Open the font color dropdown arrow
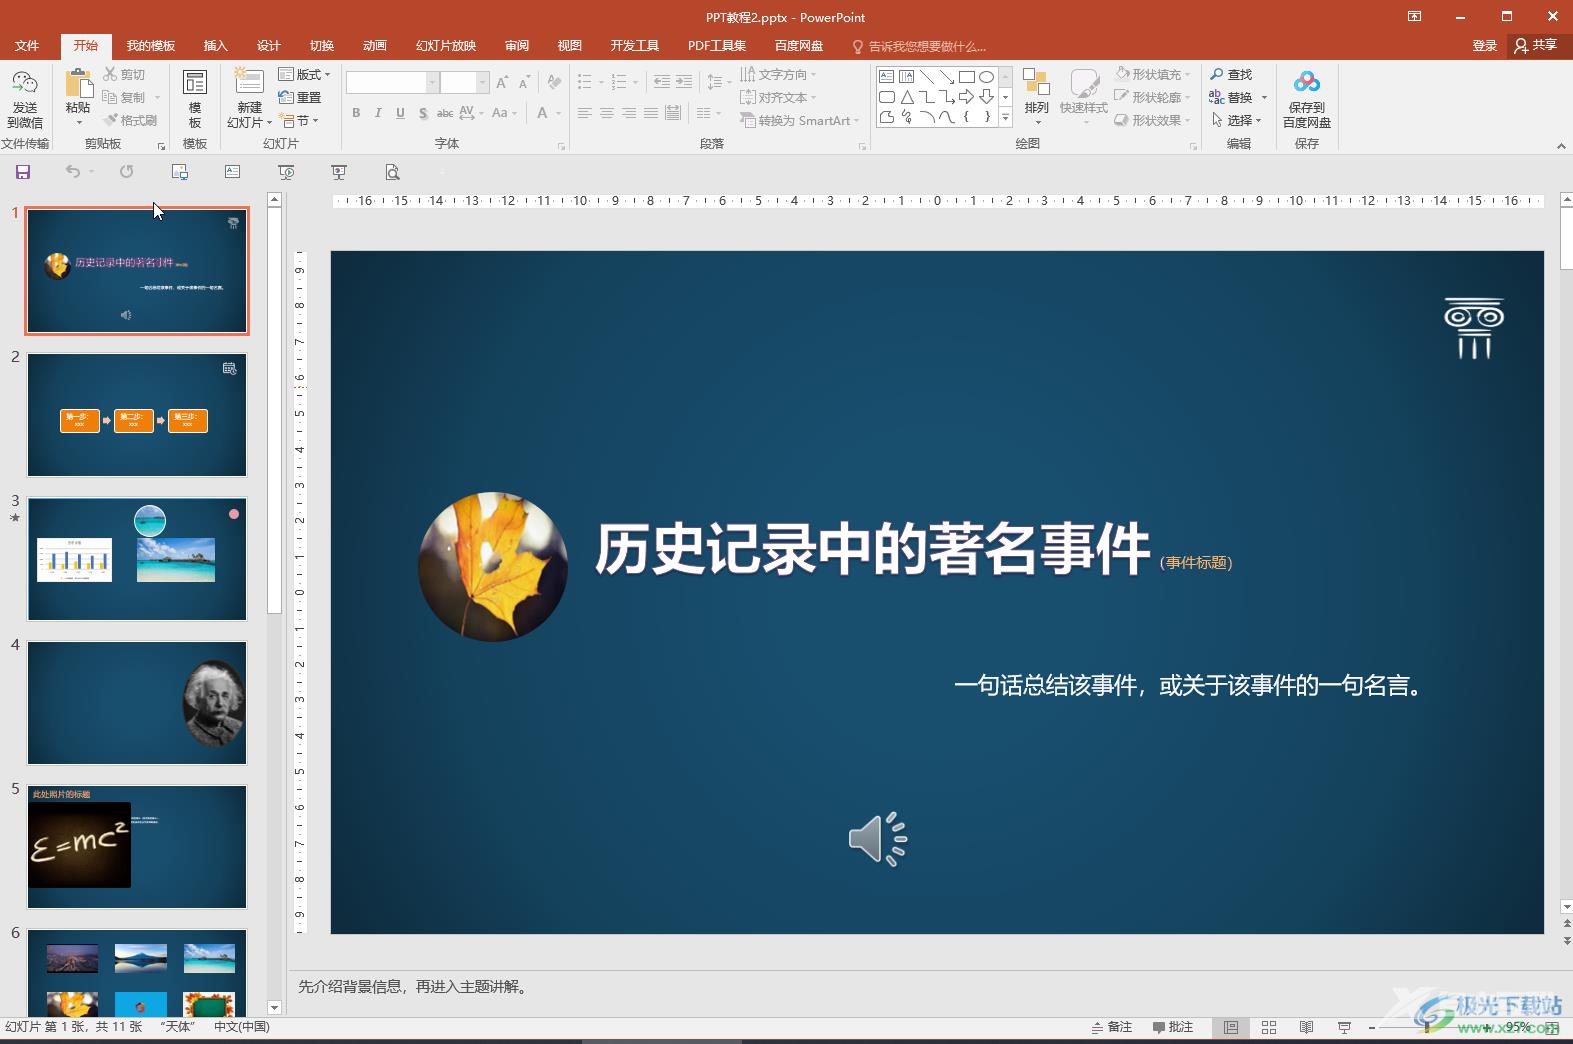Image resolution: width=1573 pixels, height=1044 pixels. point(558,113)
